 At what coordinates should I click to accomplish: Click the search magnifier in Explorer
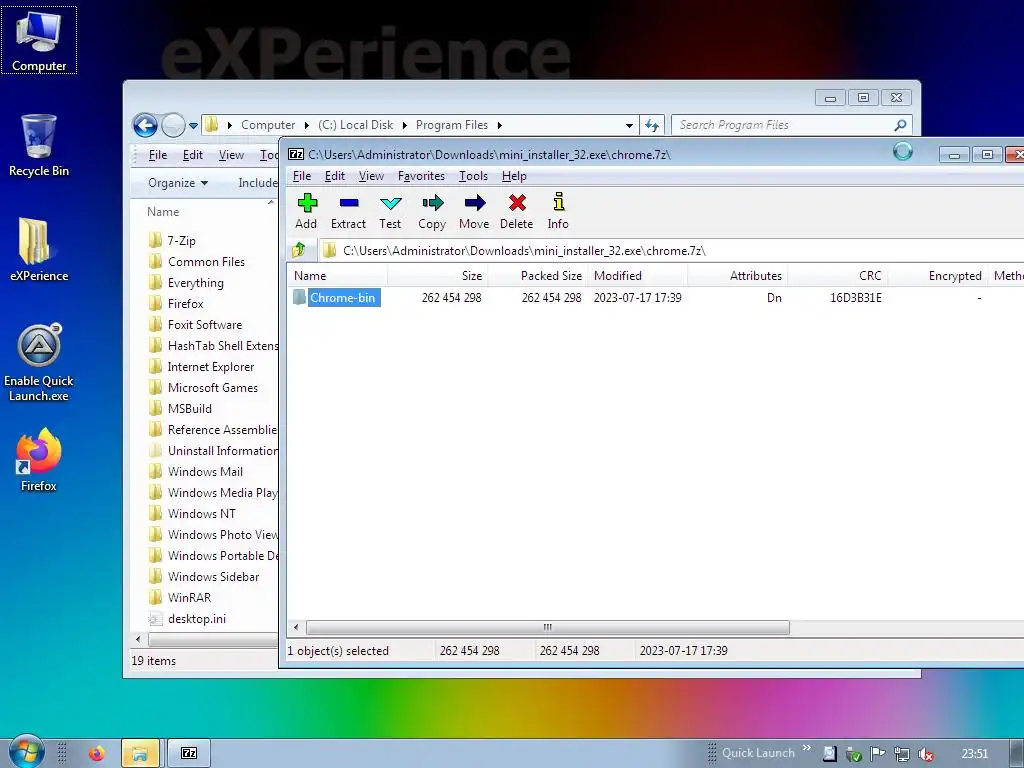pos(900,125)
